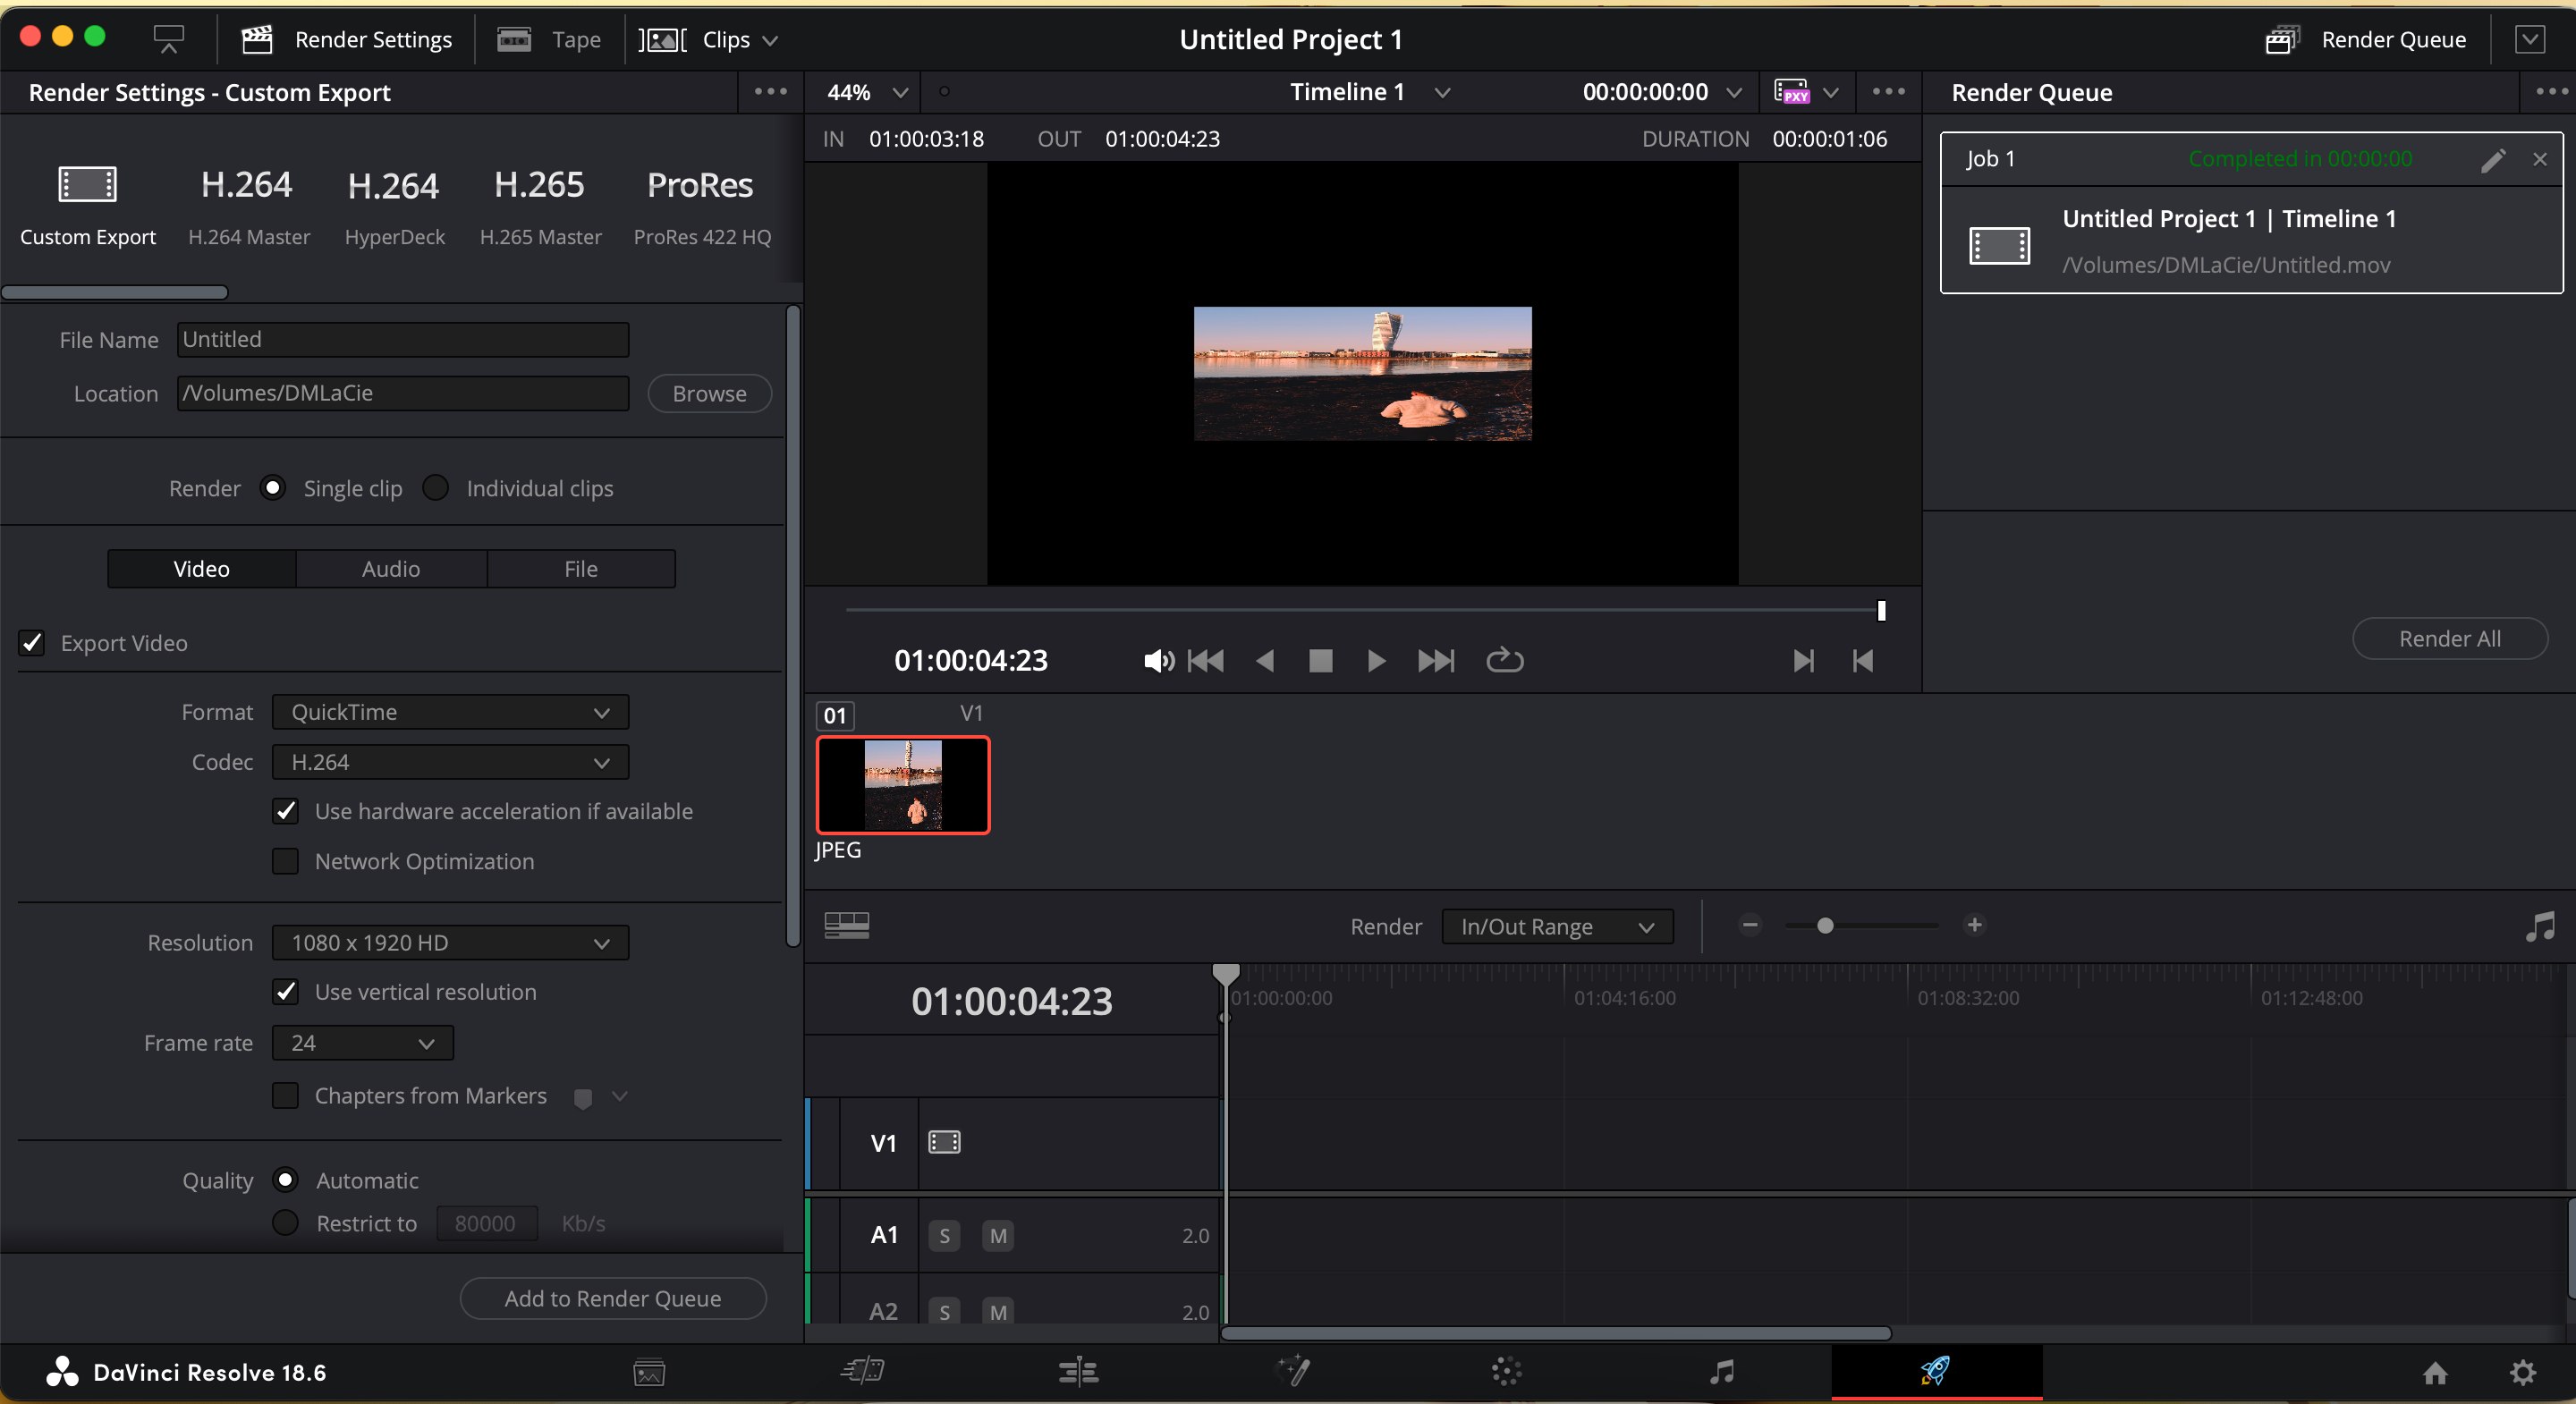Switch to the Audio tab
The height and width of the screenshot is (1404, 2576).
[390, 568]
